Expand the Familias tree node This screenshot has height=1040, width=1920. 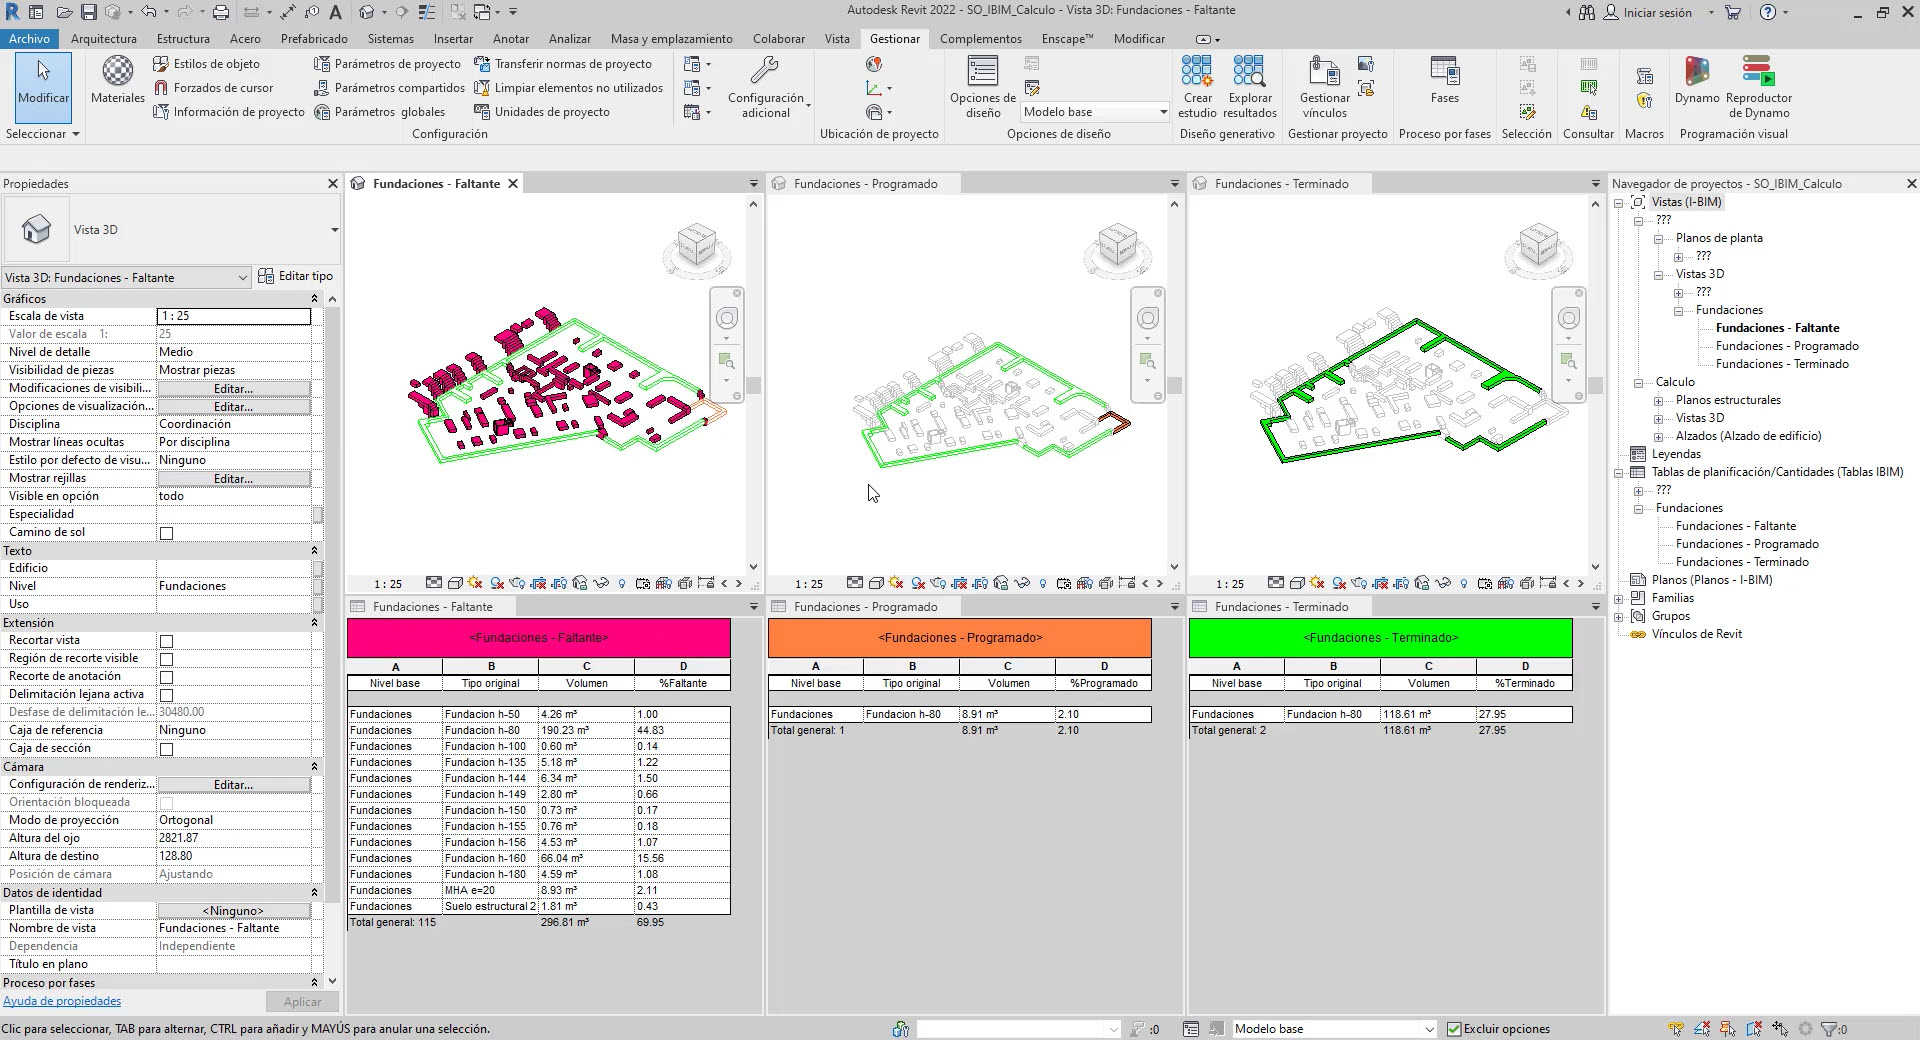click(x=1619, y=598)
